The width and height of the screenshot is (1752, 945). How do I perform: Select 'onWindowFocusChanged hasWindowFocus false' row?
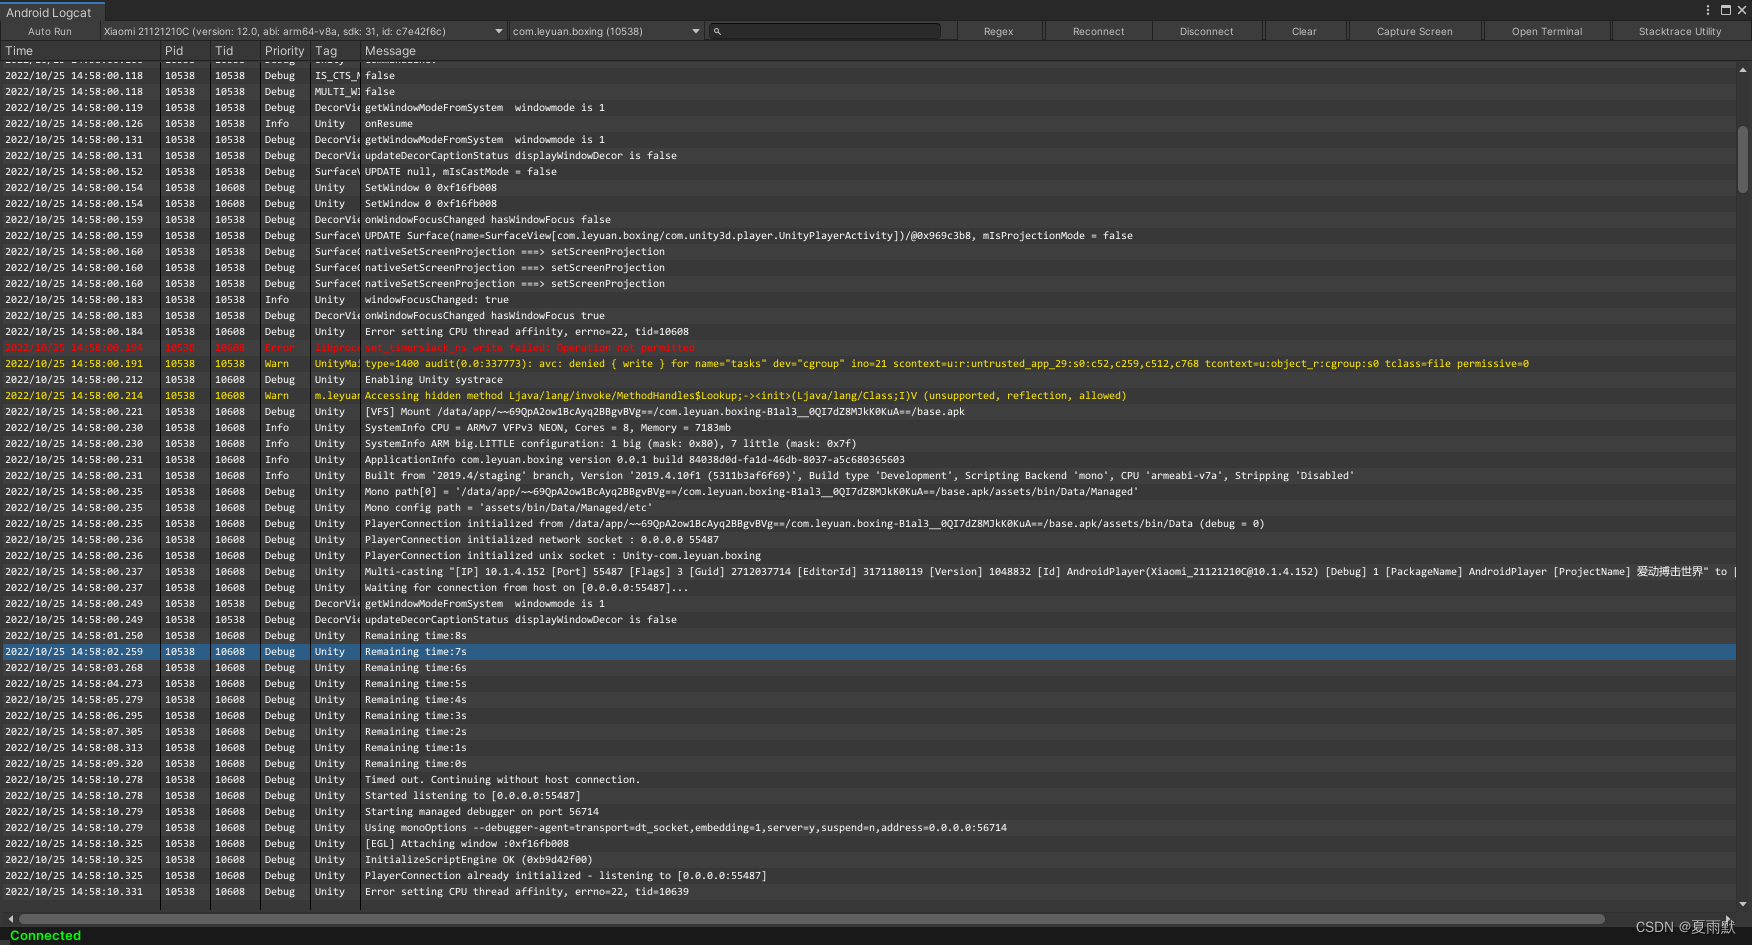tap(868, 220)
